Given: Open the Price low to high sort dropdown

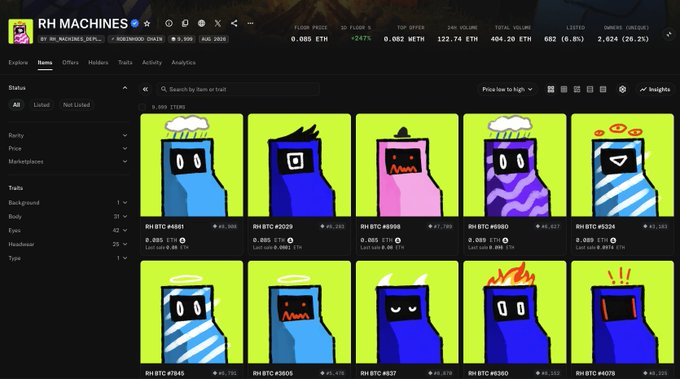Looking at the screenshot, I should coord(507,89).
